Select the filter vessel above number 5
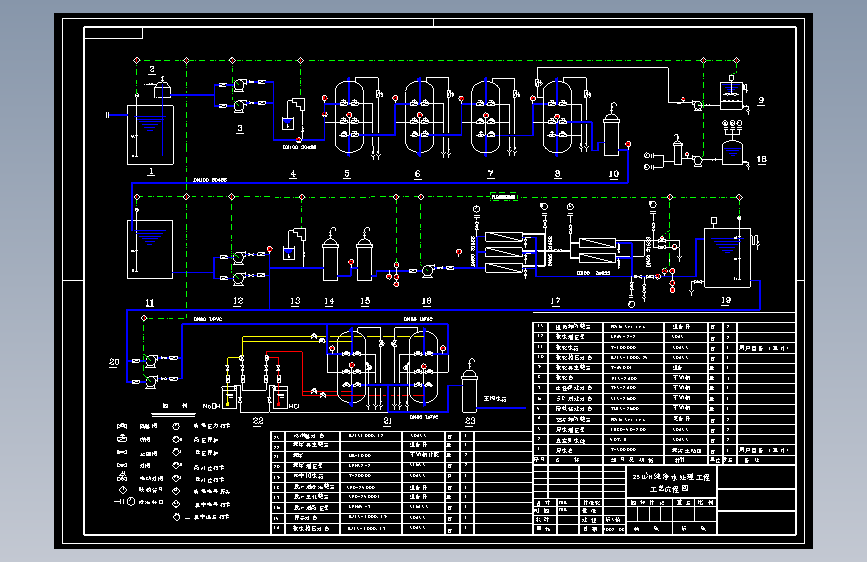 pos(349,117)
